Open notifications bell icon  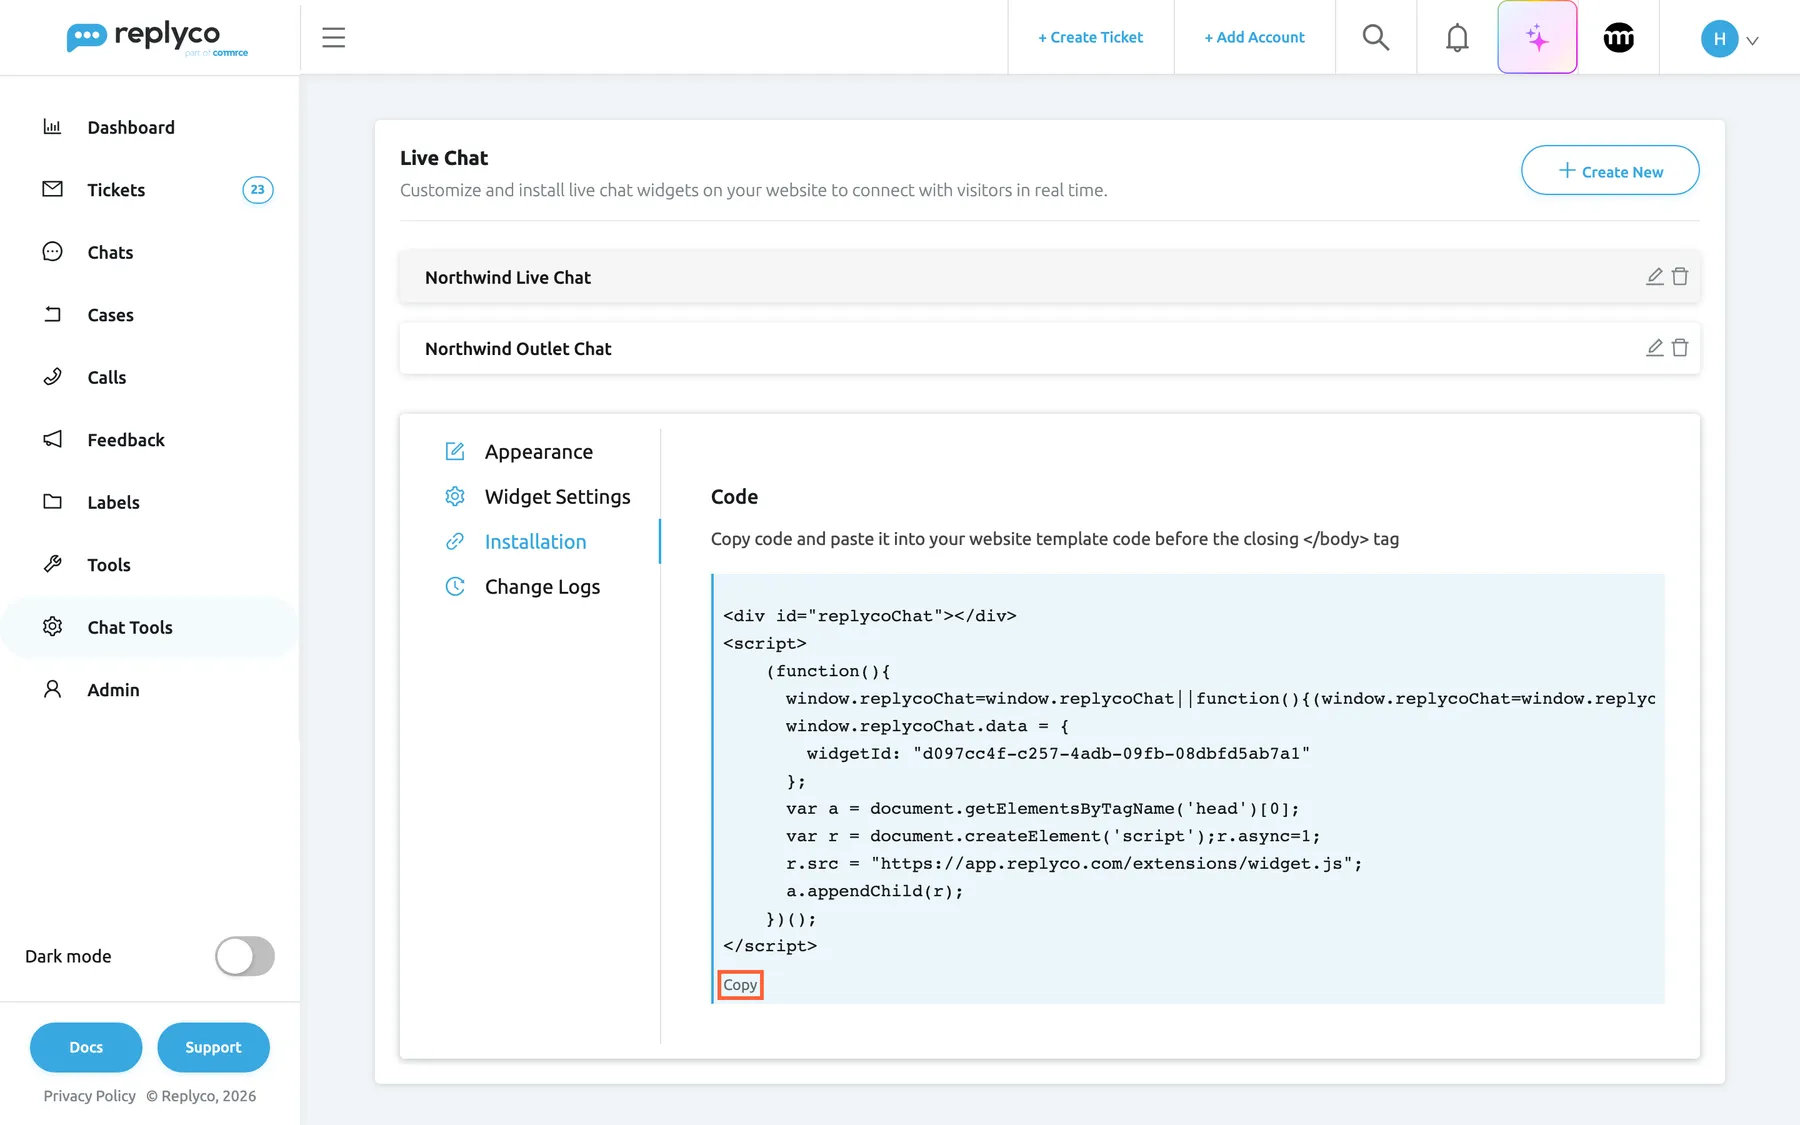[1457, 38]
